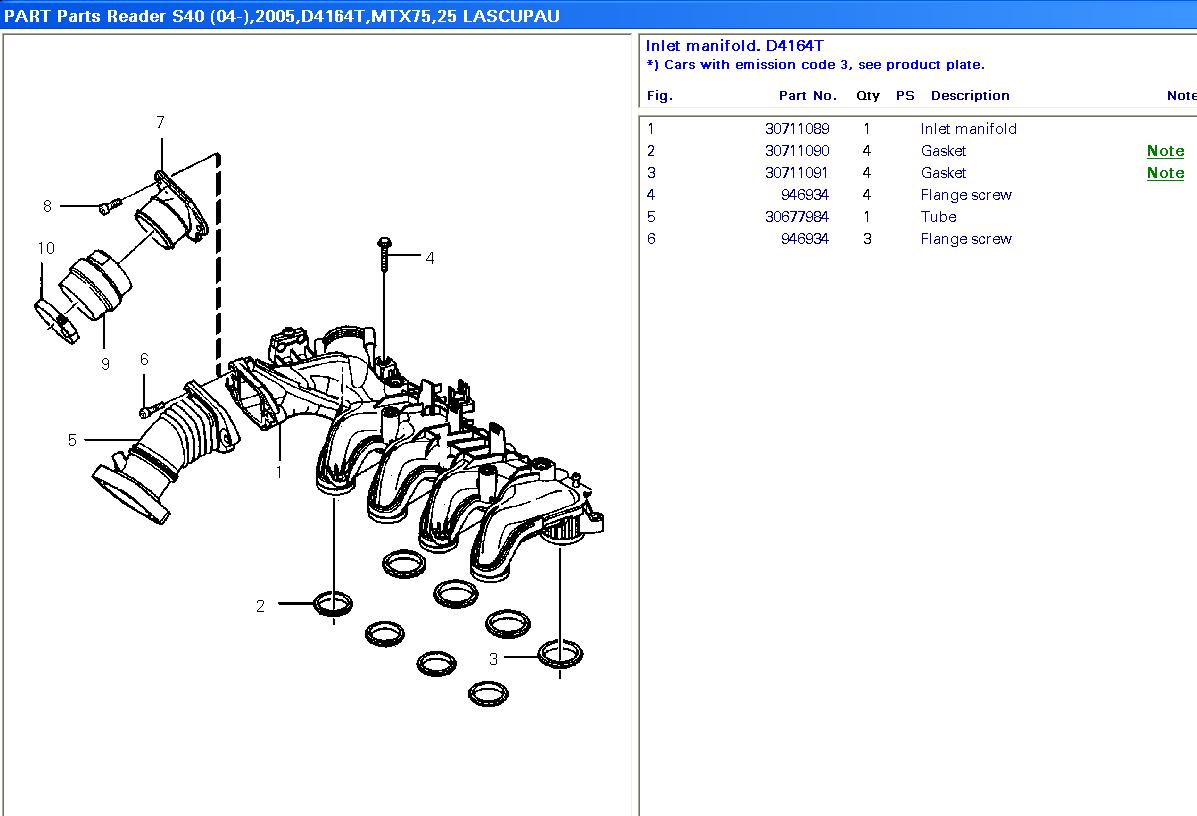Image resolution: width=1197 pixels, height=816 pixels.
Task: Click the 'Inlet manifold' description in the table
Action: click(x=969, y=129)
